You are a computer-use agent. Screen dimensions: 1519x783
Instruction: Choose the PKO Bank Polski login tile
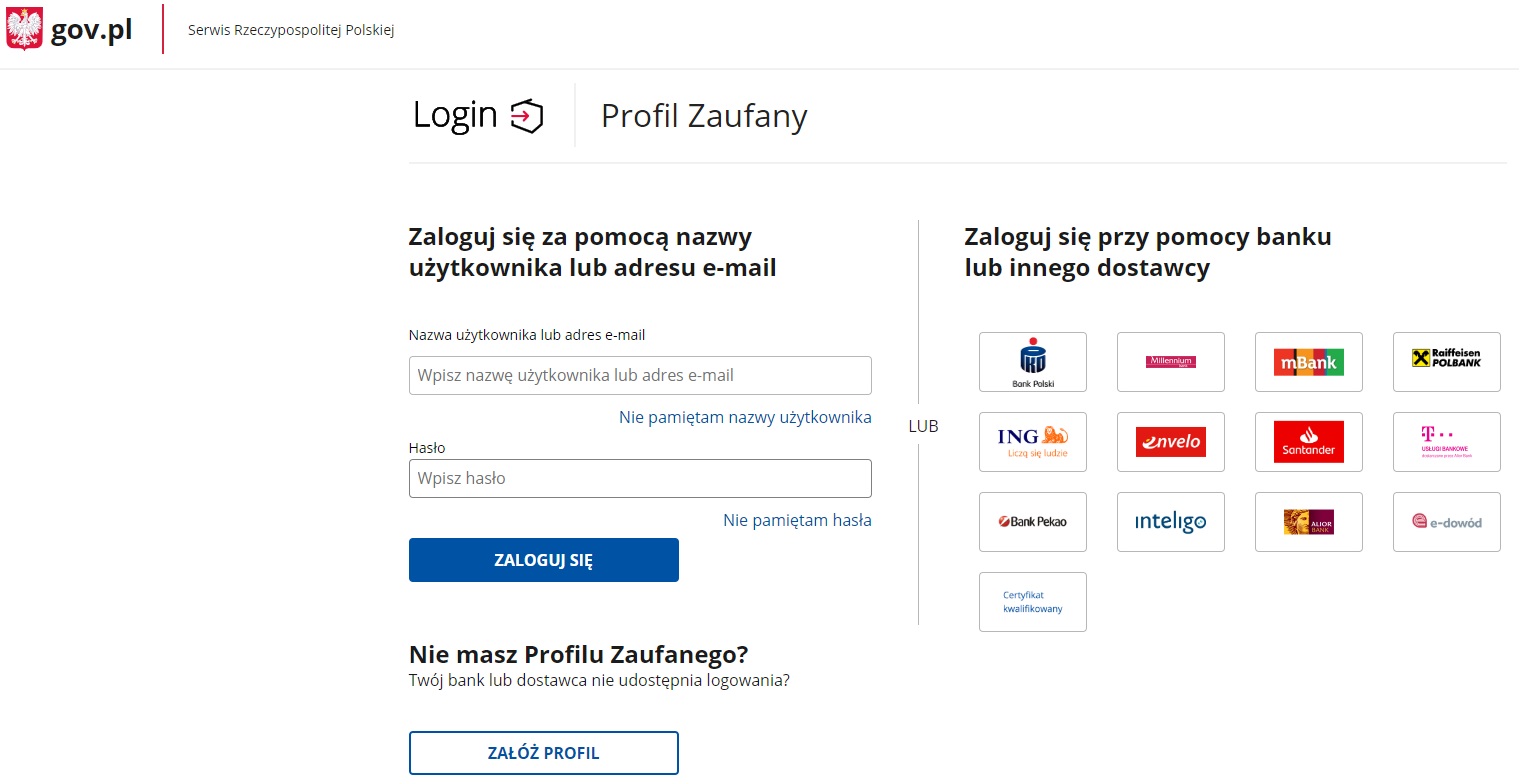pos(1033,362)
